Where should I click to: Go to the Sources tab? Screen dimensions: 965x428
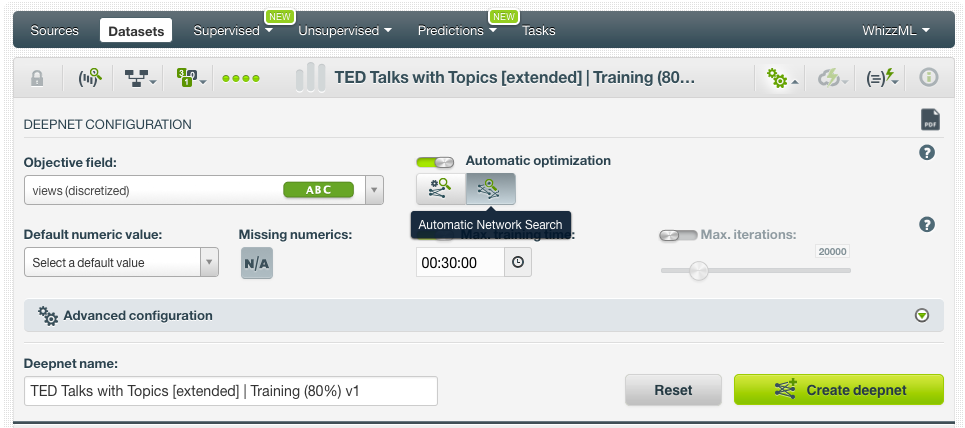coord(55,31)
